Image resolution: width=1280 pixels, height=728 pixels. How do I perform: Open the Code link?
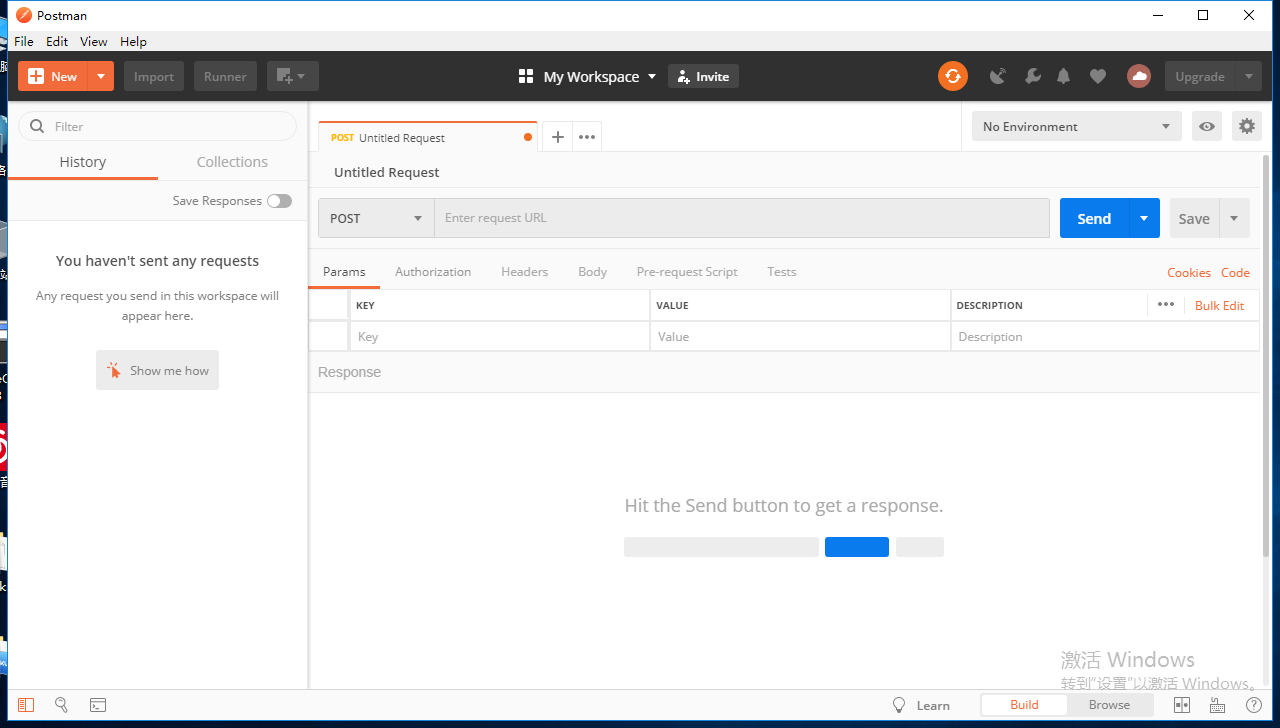(1235, 272)
